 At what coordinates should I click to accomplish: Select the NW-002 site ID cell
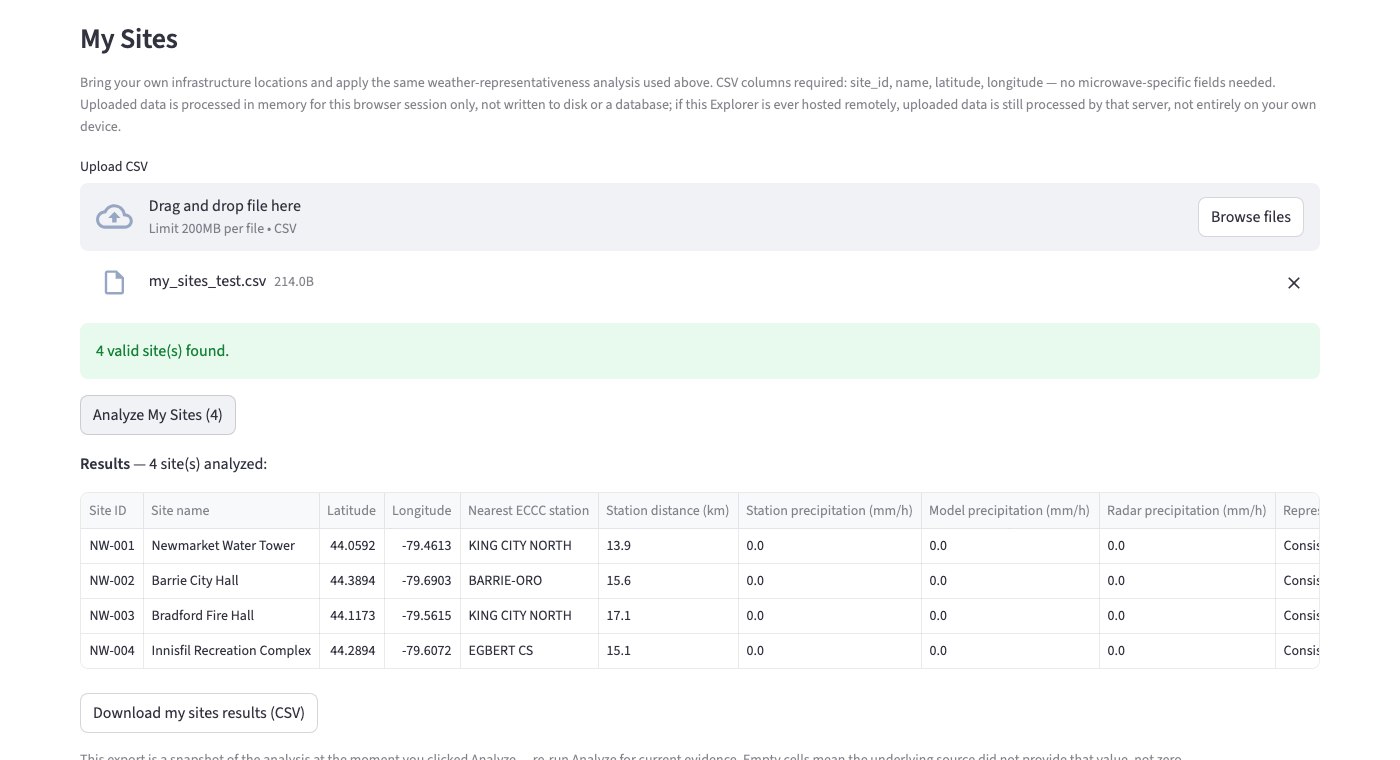click(x=112, y=581)
